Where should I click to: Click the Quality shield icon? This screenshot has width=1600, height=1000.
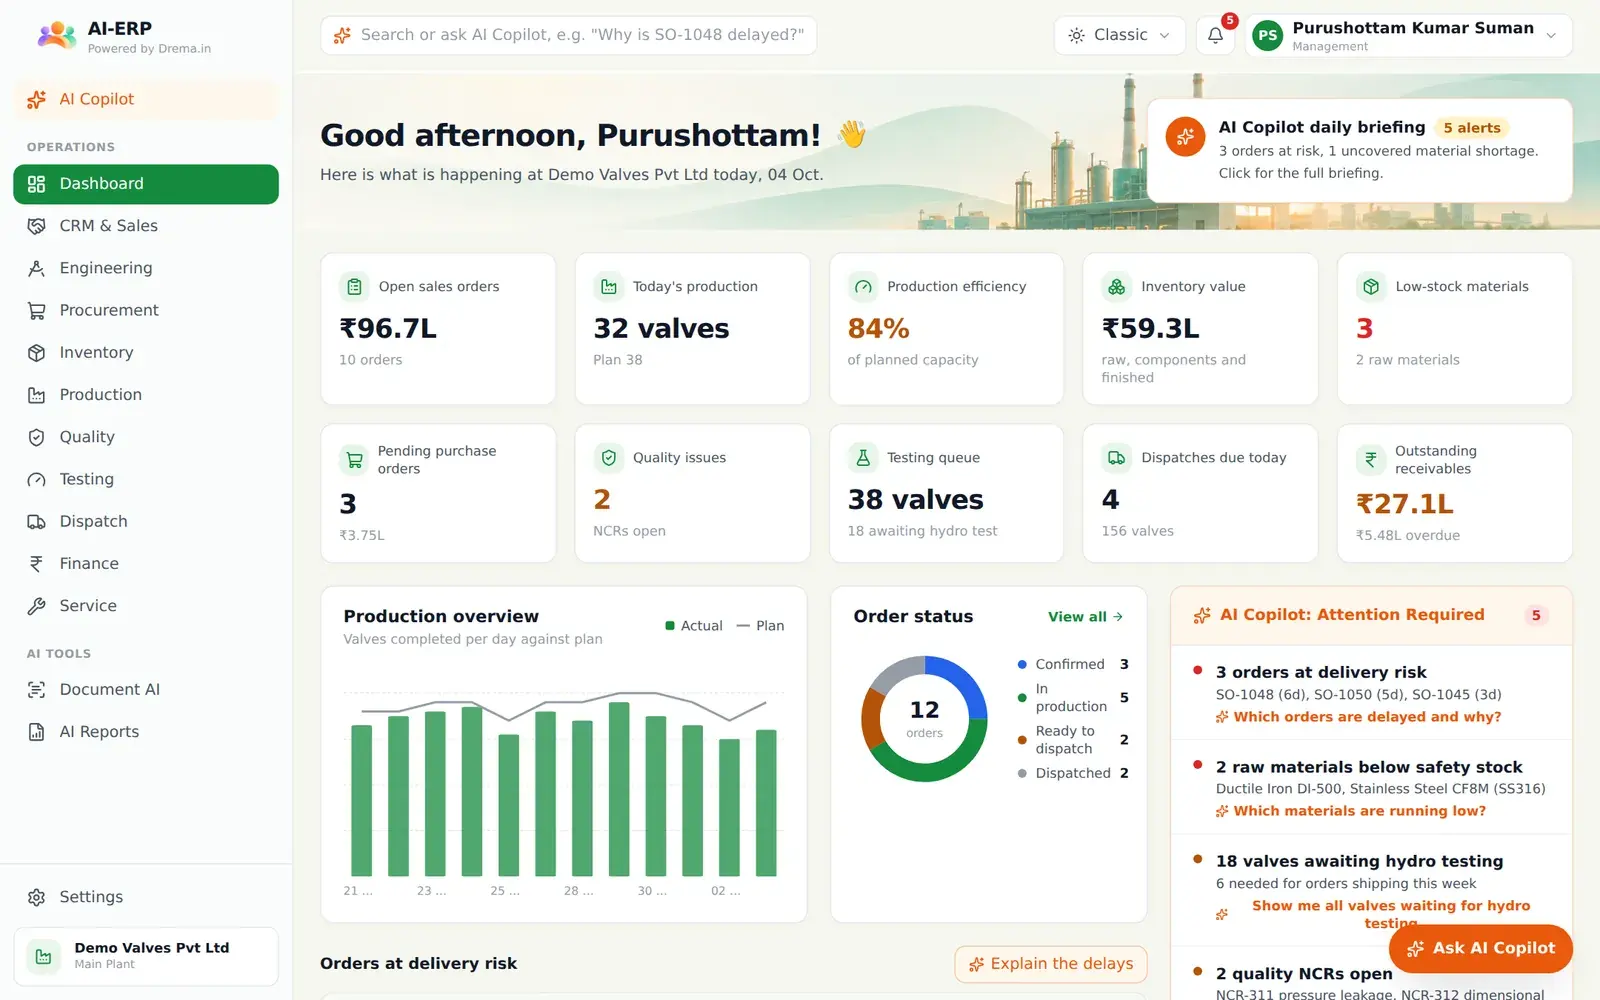(x=37, y=437)
